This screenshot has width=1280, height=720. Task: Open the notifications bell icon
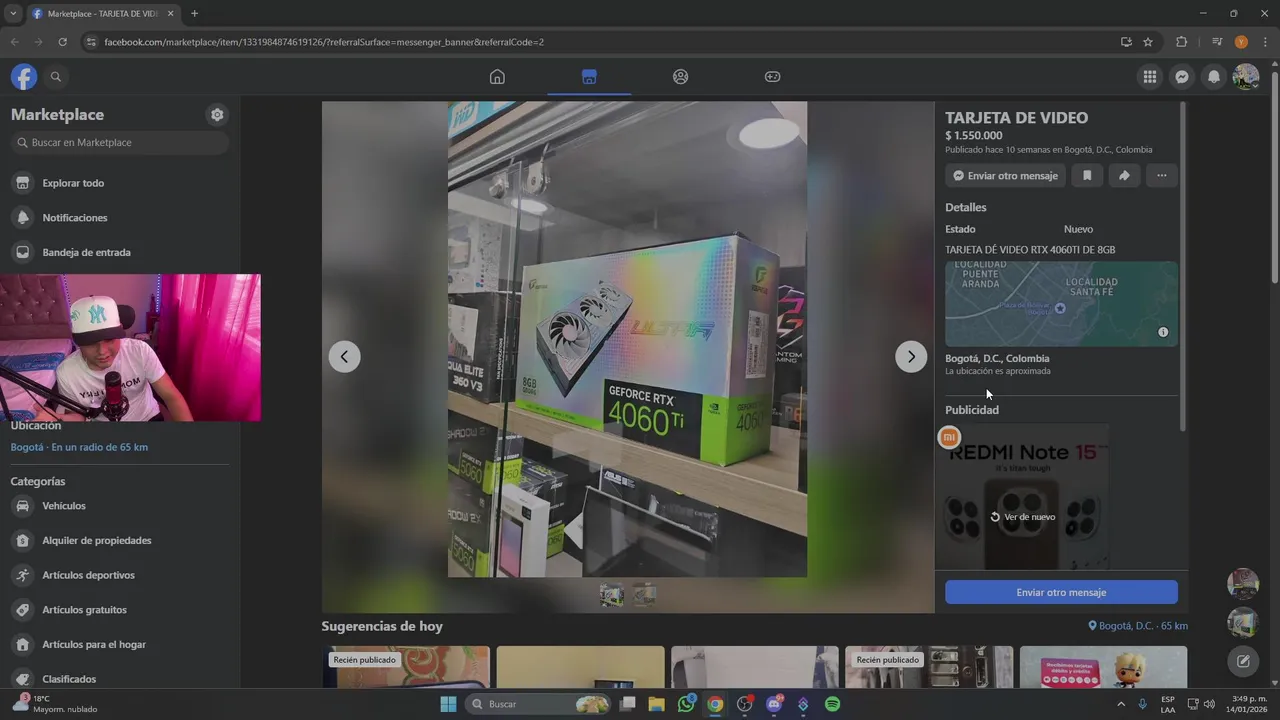[1214, 77]
